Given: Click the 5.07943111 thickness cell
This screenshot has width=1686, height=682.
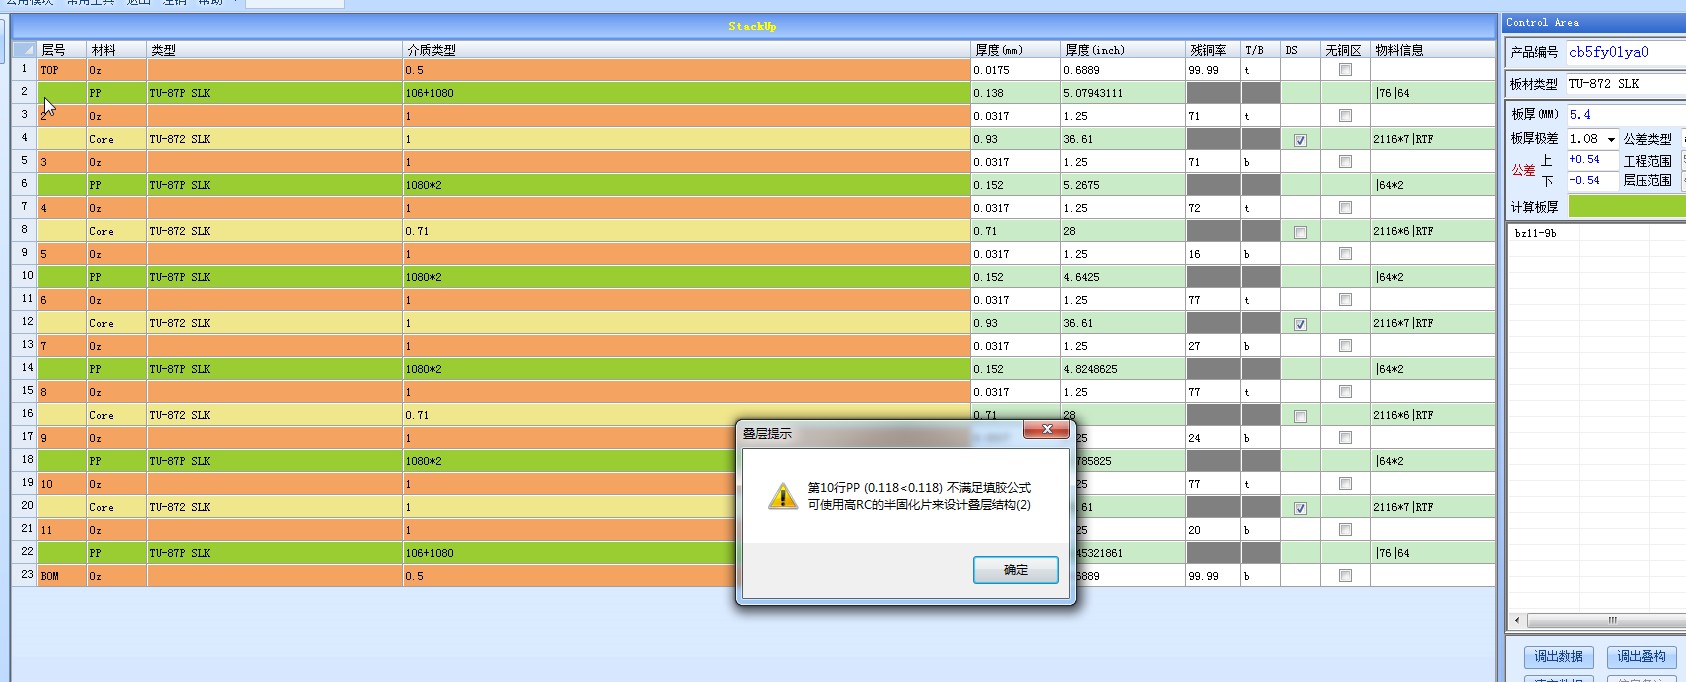Looking at the screenshot, I should [1123, 93].
